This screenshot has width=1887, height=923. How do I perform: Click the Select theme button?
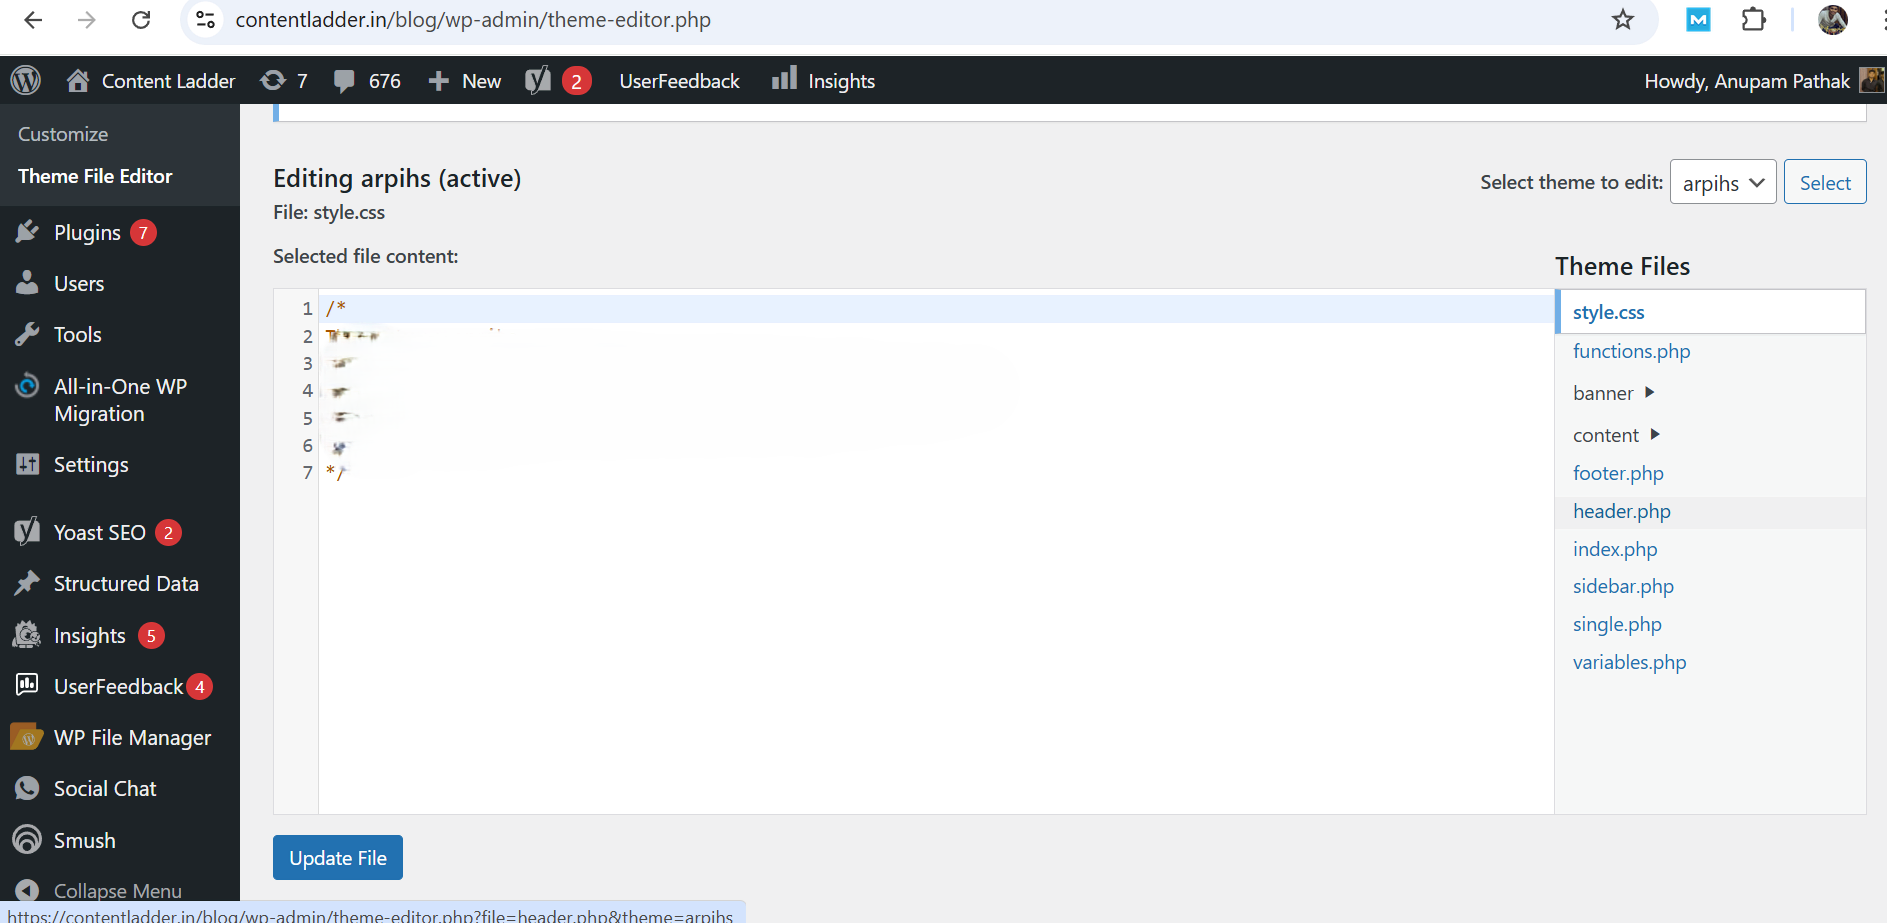pos(1825,182)
